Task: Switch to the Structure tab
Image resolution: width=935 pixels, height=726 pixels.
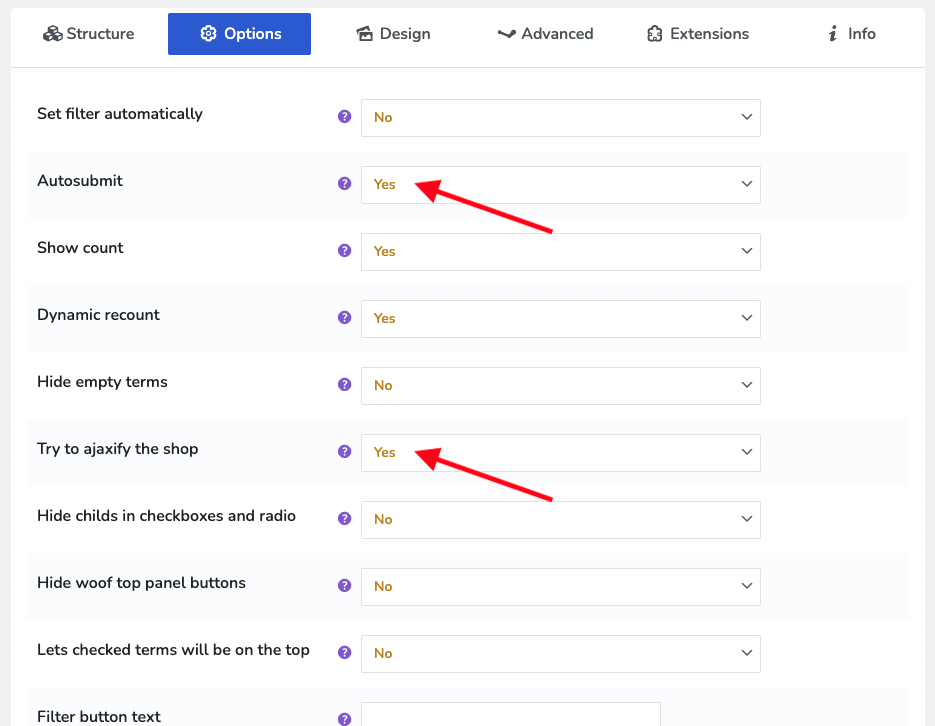Action: click(88, 34)
